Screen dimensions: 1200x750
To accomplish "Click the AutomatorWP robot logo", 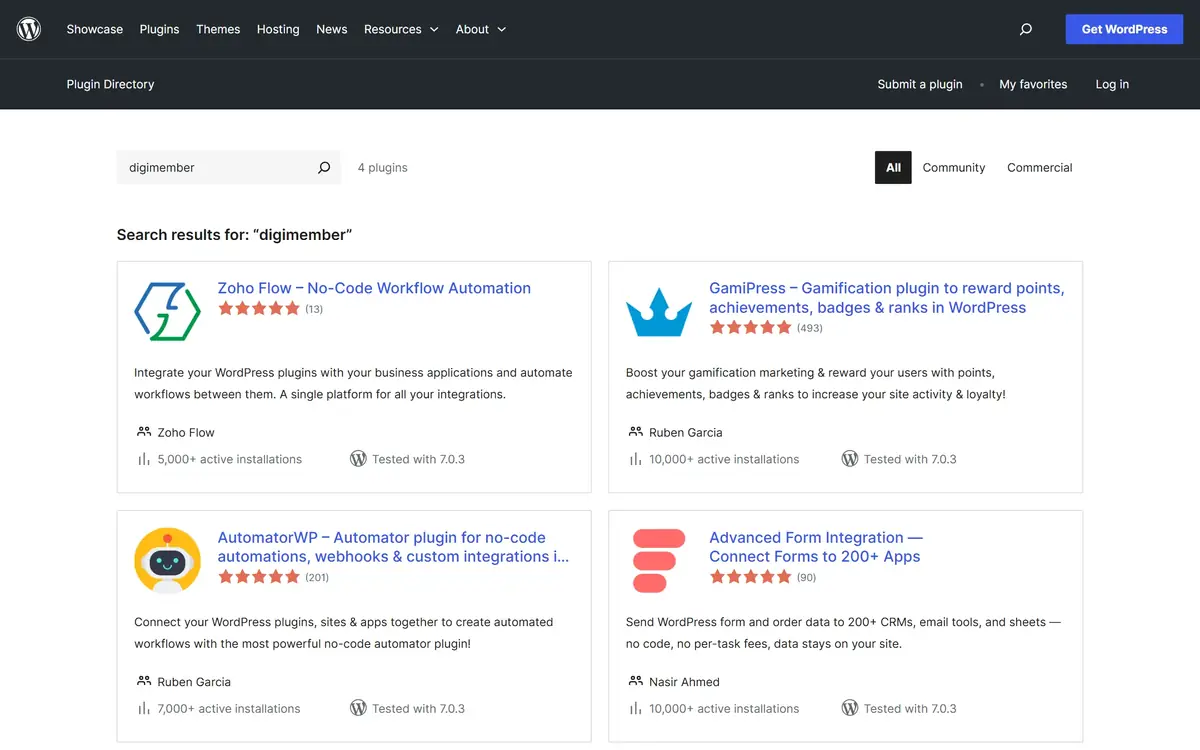I will pyautogui.click(x=168, y=561).
